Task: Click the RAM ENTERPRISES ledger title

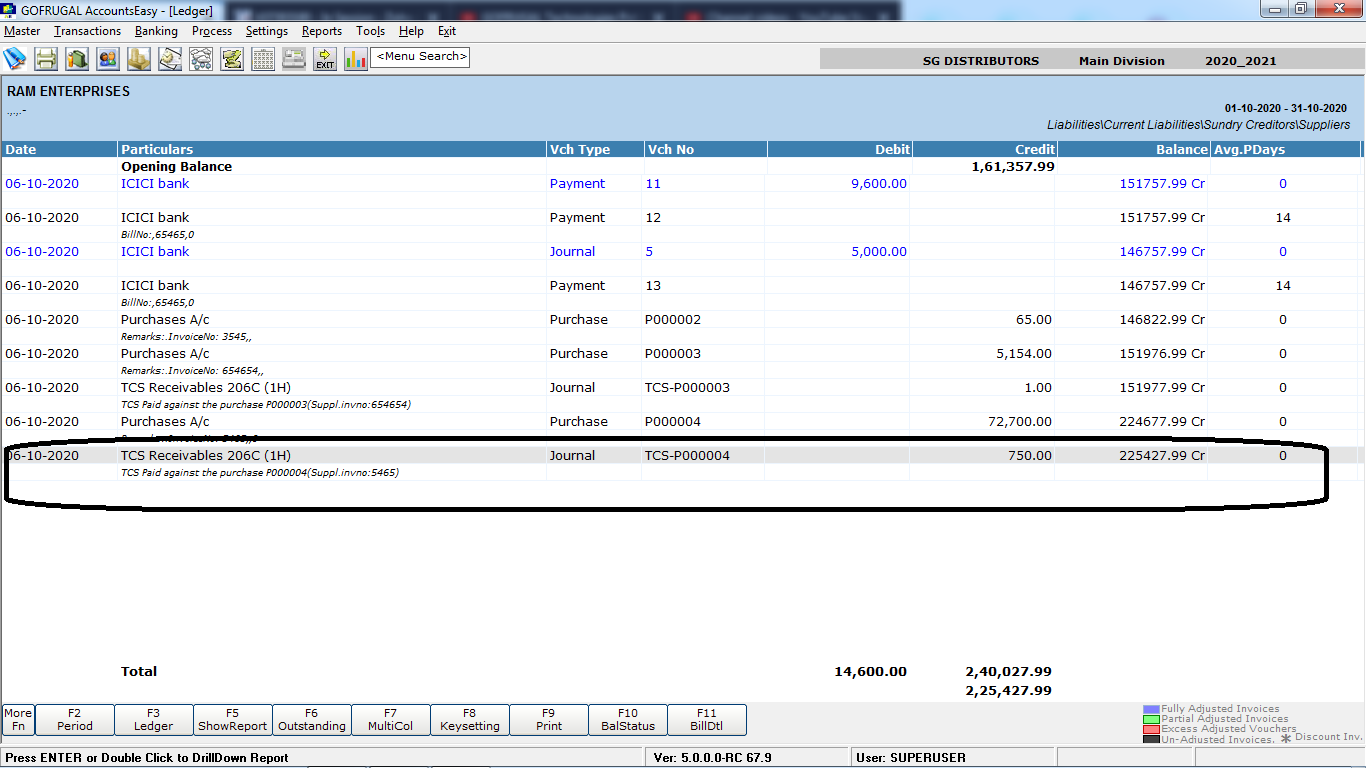Action: pos(69,91)
